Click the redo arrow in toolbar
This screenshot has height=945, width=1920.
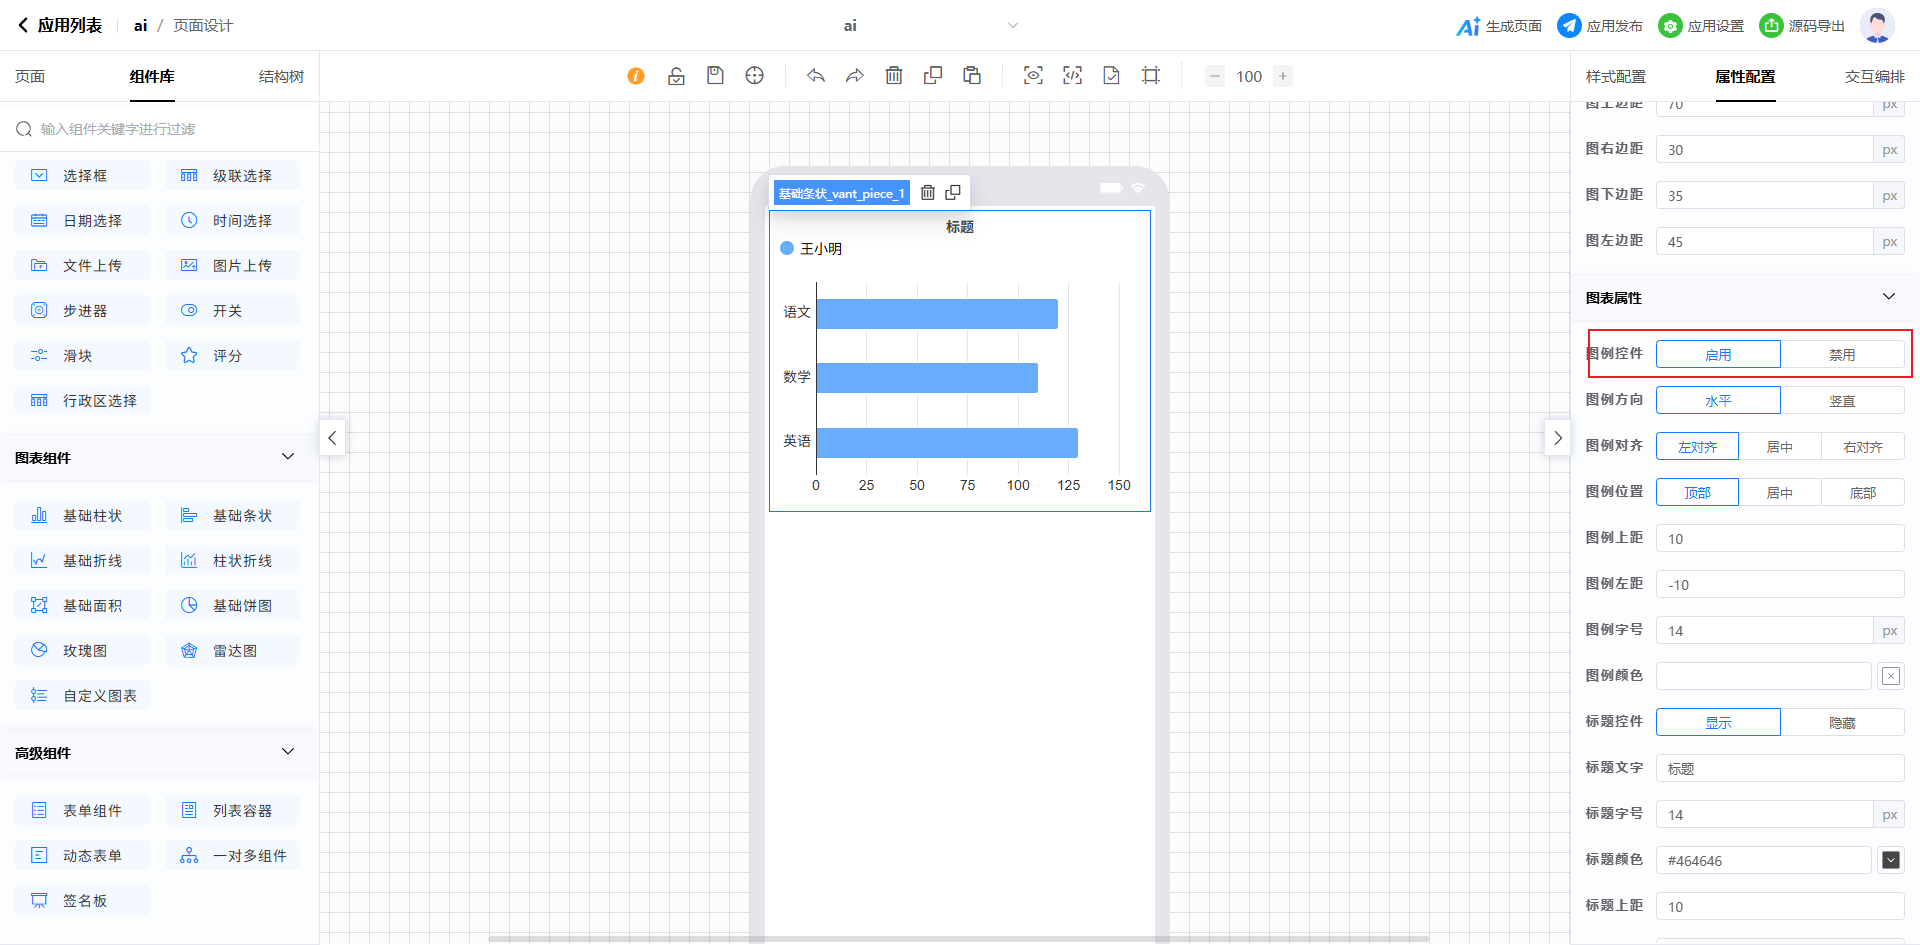(855, 76)
